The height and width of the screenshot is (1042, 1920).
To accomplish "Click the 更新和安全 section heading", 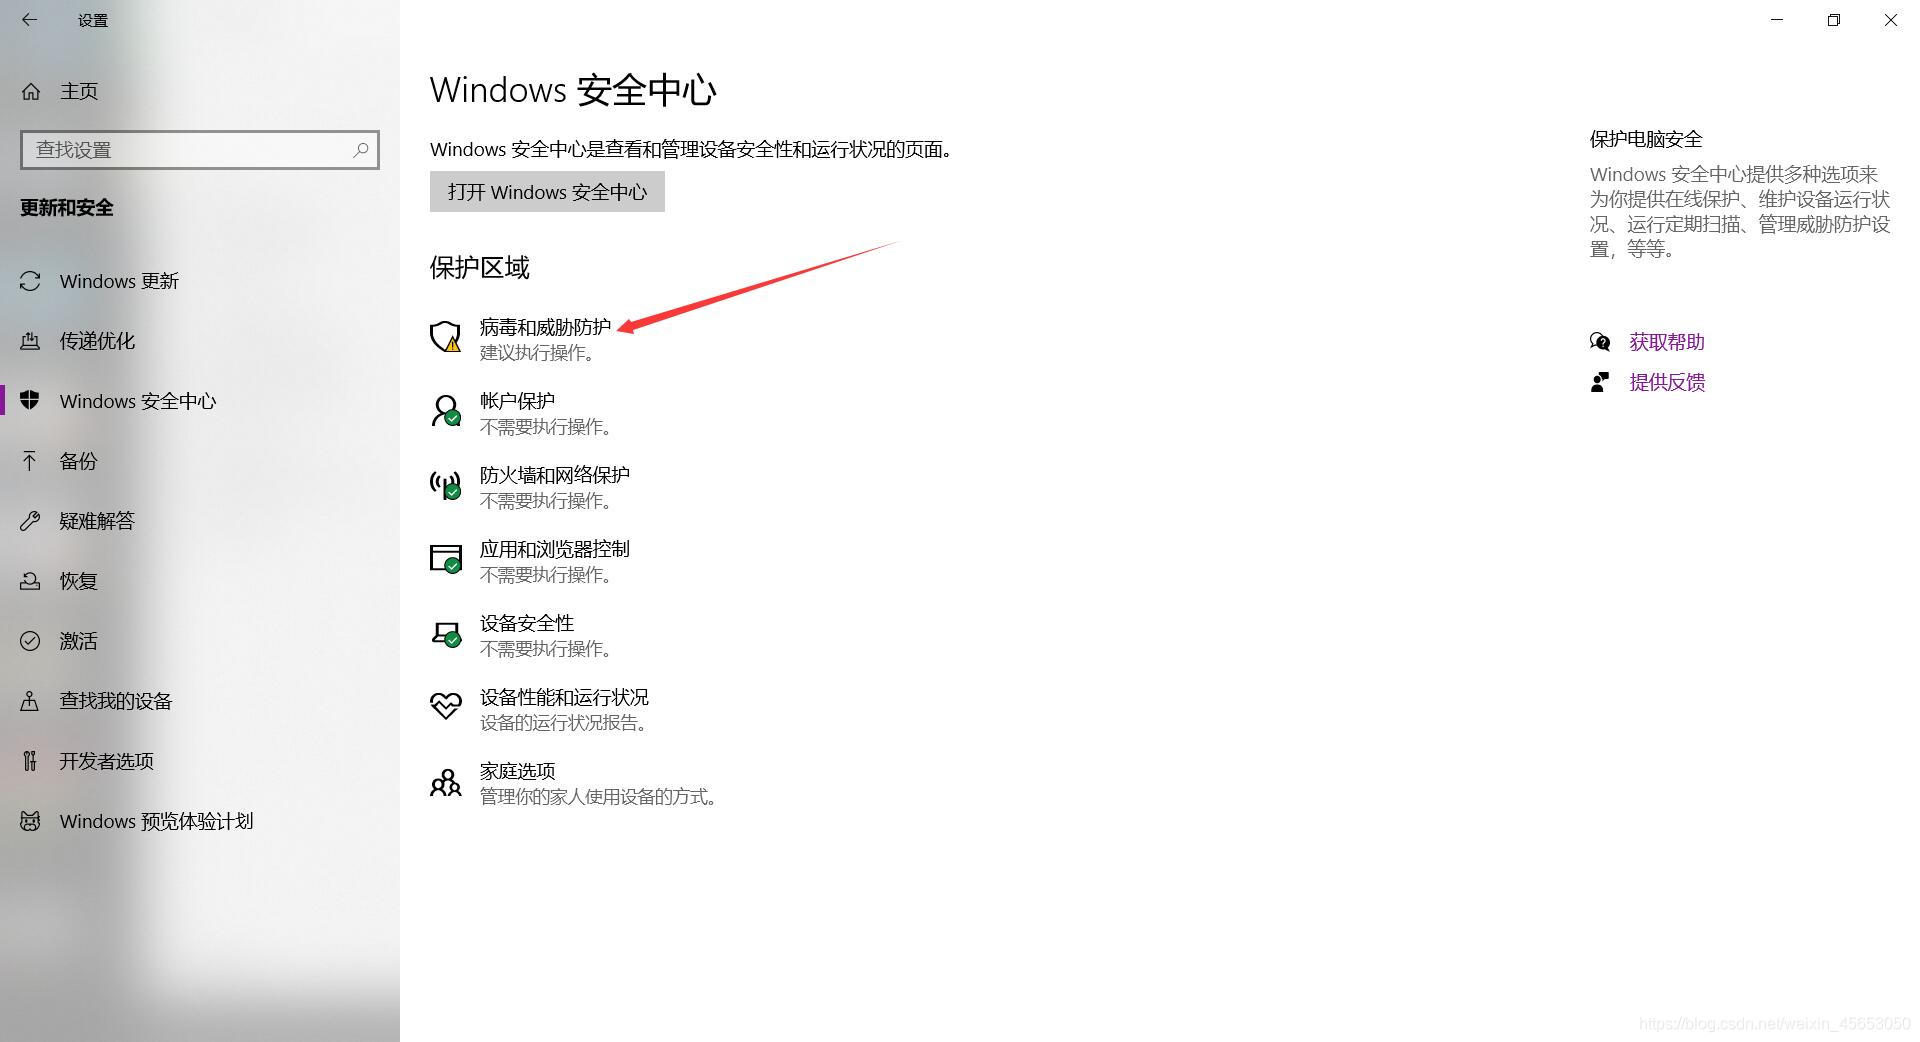I will pos(67,208).
